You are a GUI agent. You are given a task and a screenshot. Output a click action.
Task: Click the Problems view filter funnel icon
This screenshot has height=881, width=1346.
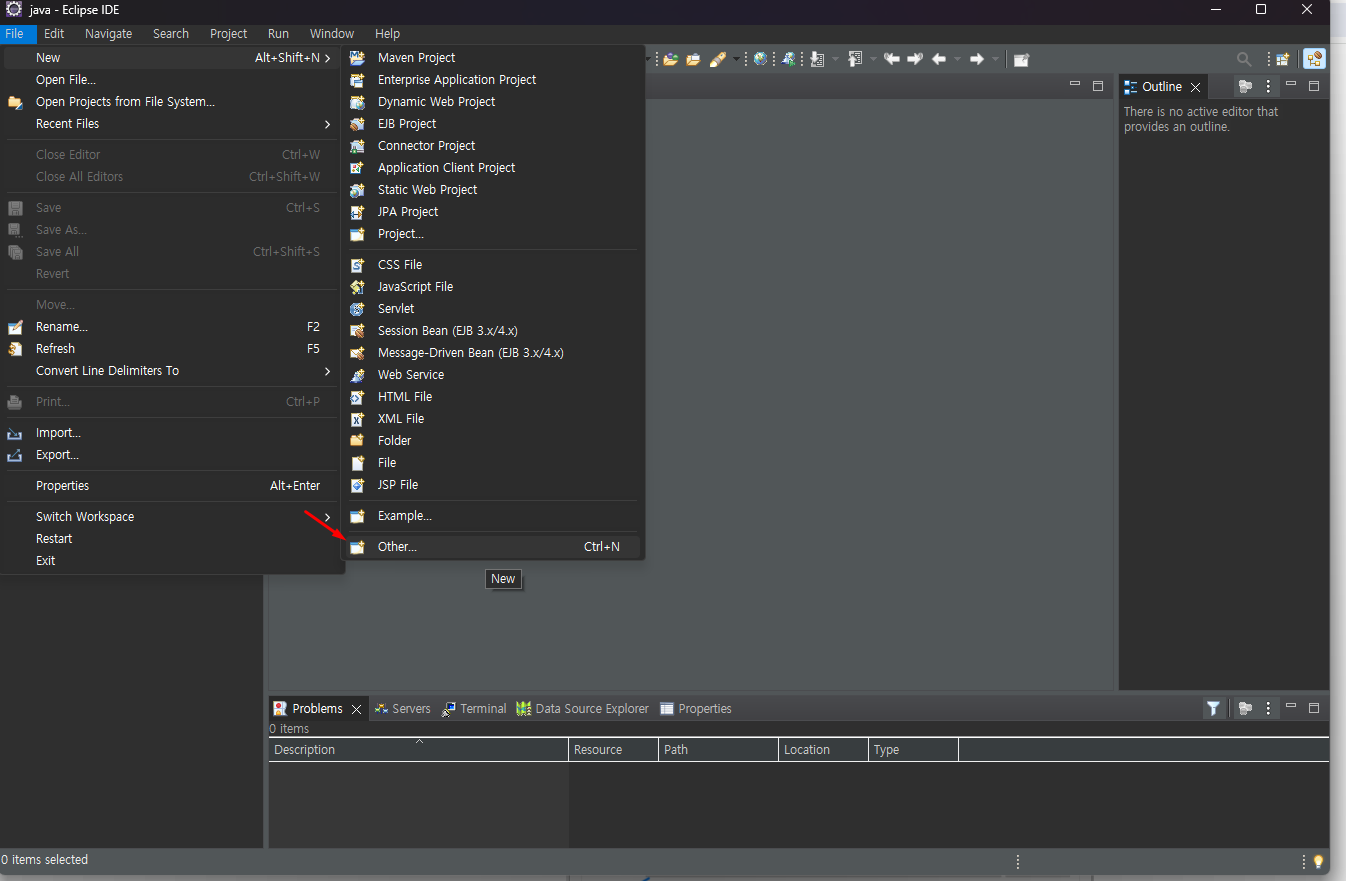1213,708
